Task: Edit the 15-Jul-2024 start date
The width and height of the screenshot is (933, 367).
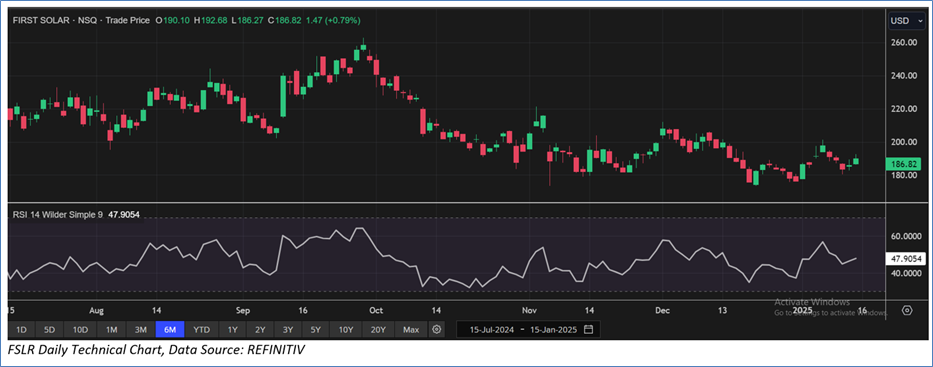Action: (x=492, y=330)
